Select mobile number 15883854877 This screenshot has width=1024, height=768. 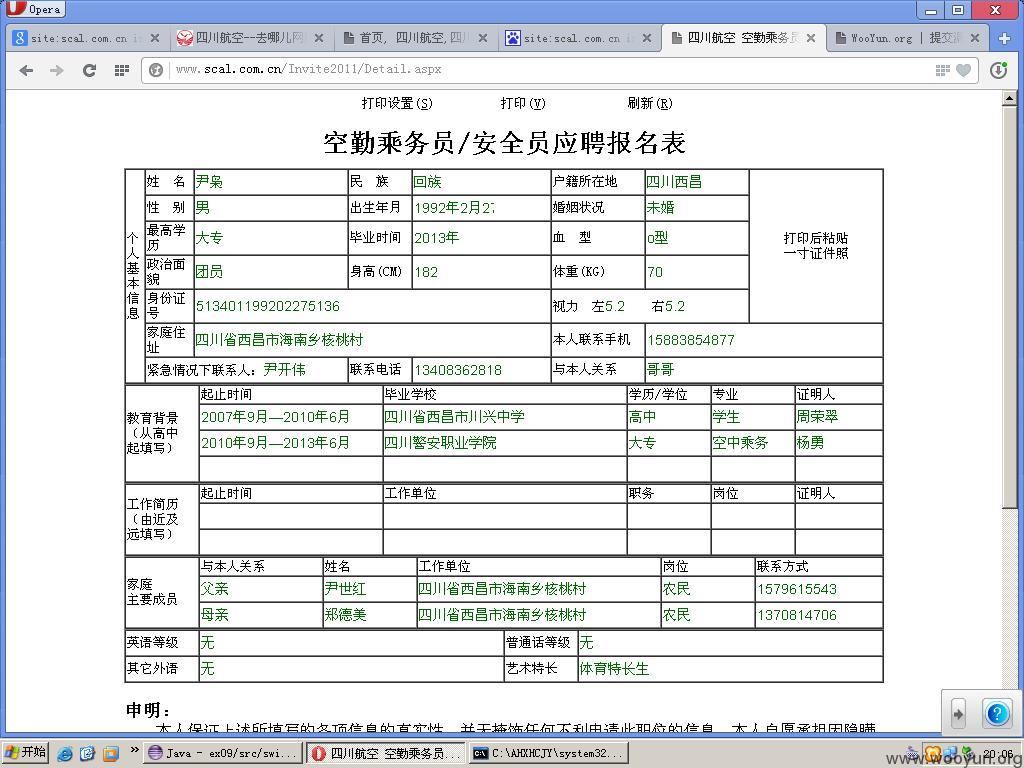(691, 340)
